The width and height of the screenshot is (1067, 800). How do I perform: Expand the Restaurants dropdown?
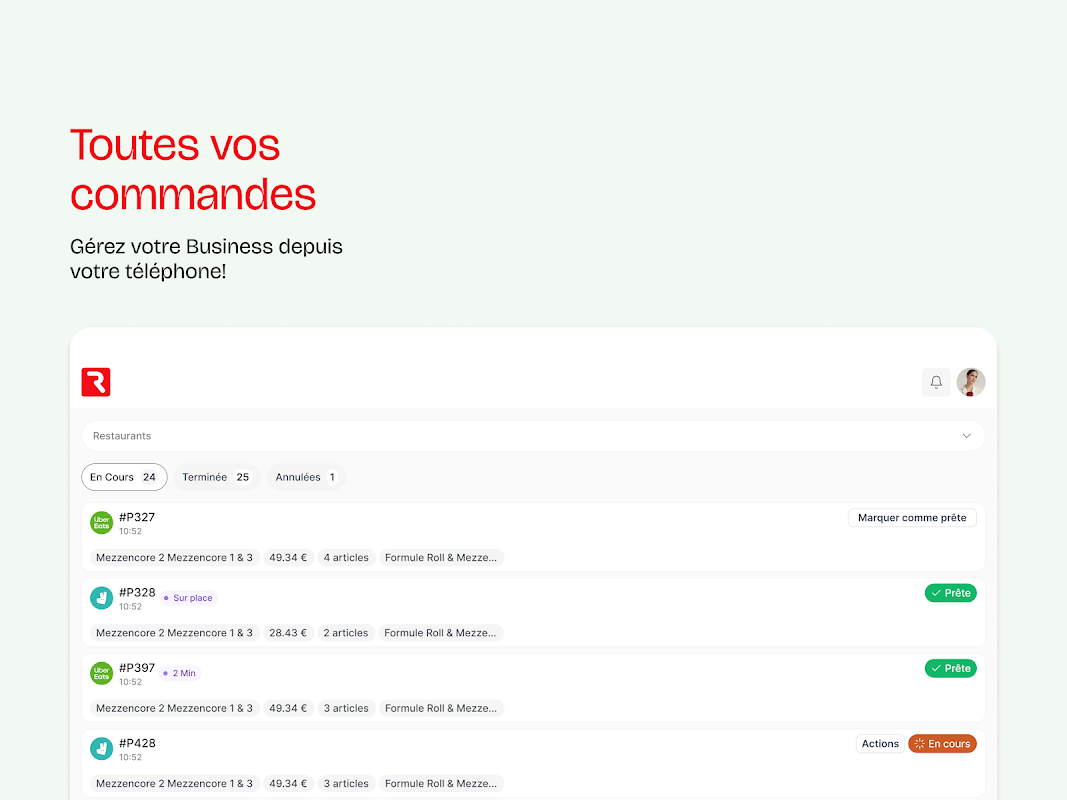click(x=533, y=436)
